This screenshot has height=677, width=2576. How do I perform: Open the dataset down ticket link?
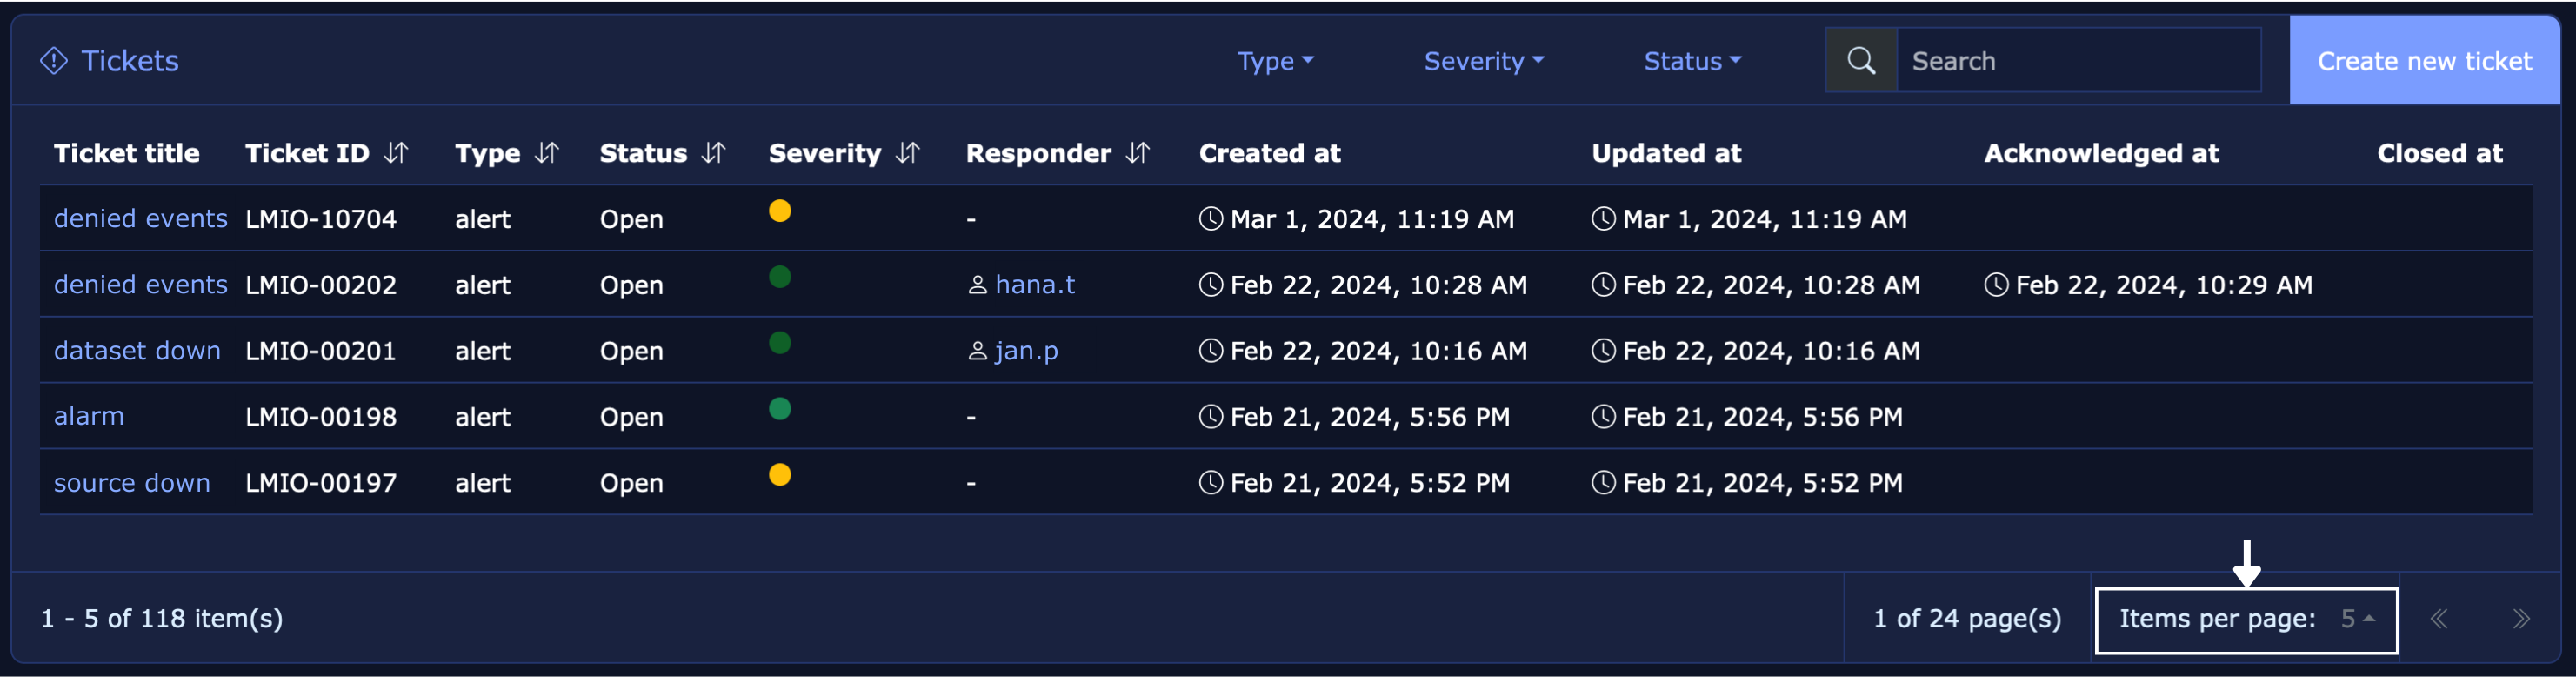(137, 351)
